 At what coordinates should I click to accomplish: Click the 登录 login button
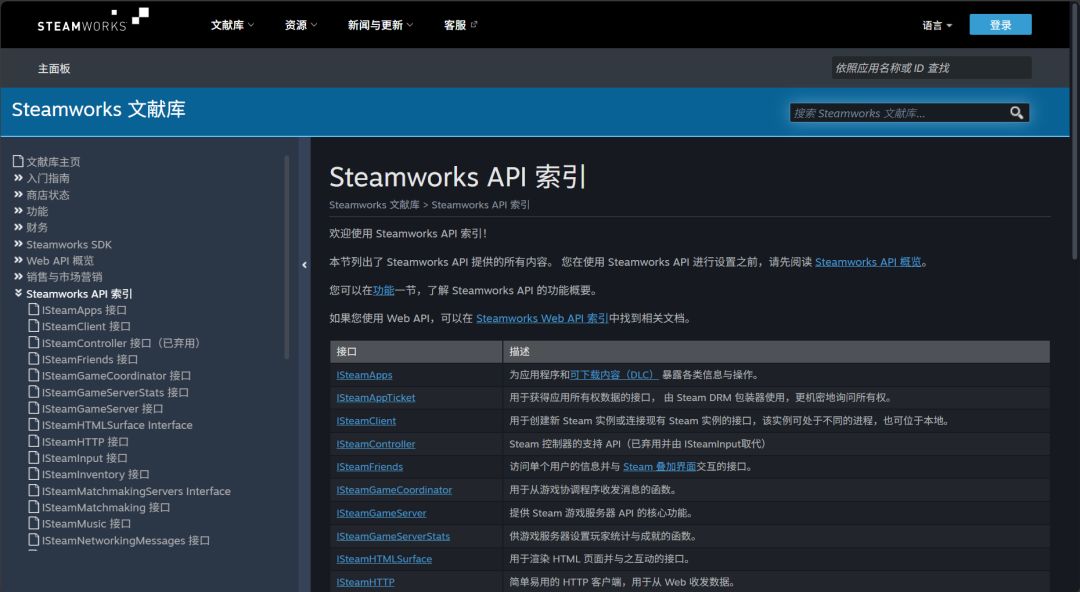(1000, 25)
